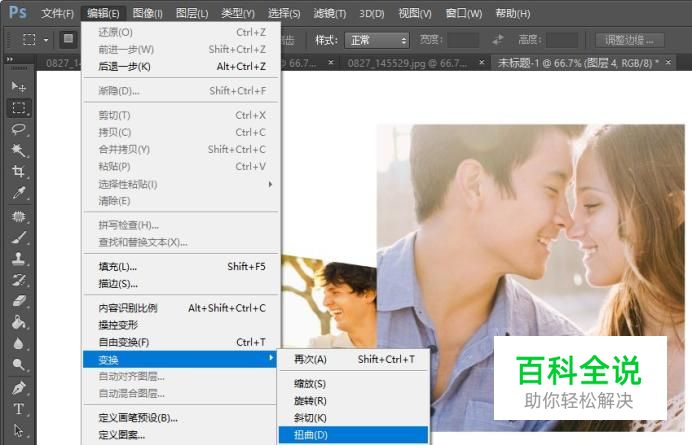Viewport: 692px width, 445px height.
Task: Open the 类型(Y) menu
Action: point(238,14)
